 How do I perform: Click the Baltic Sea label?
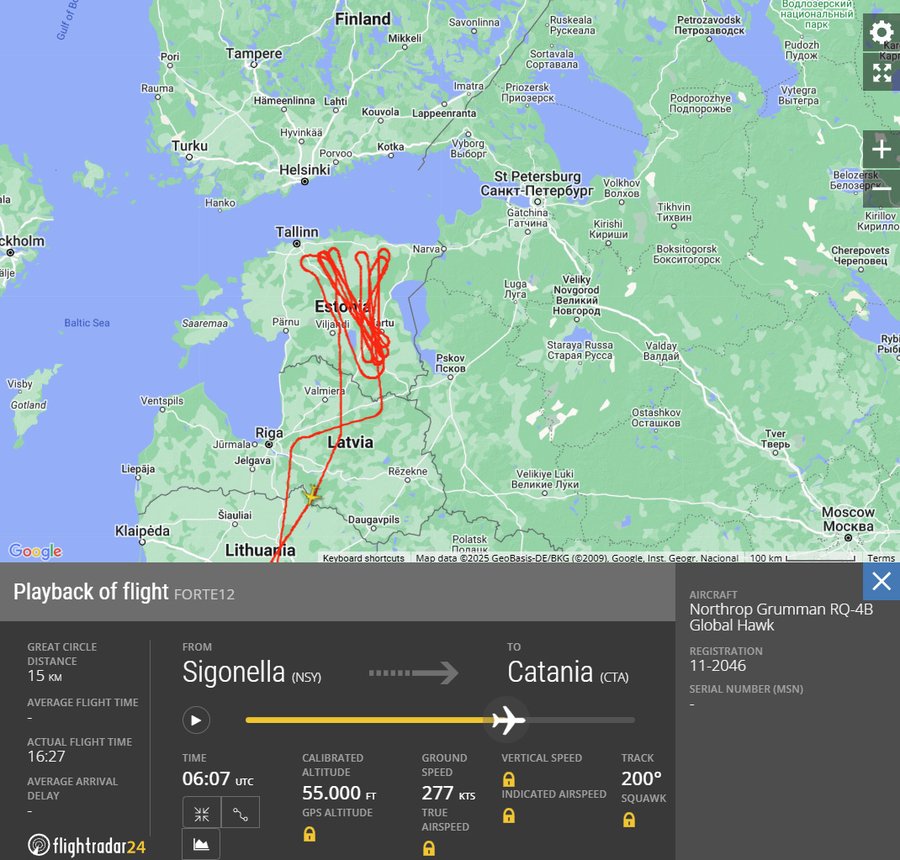(87, 323)
